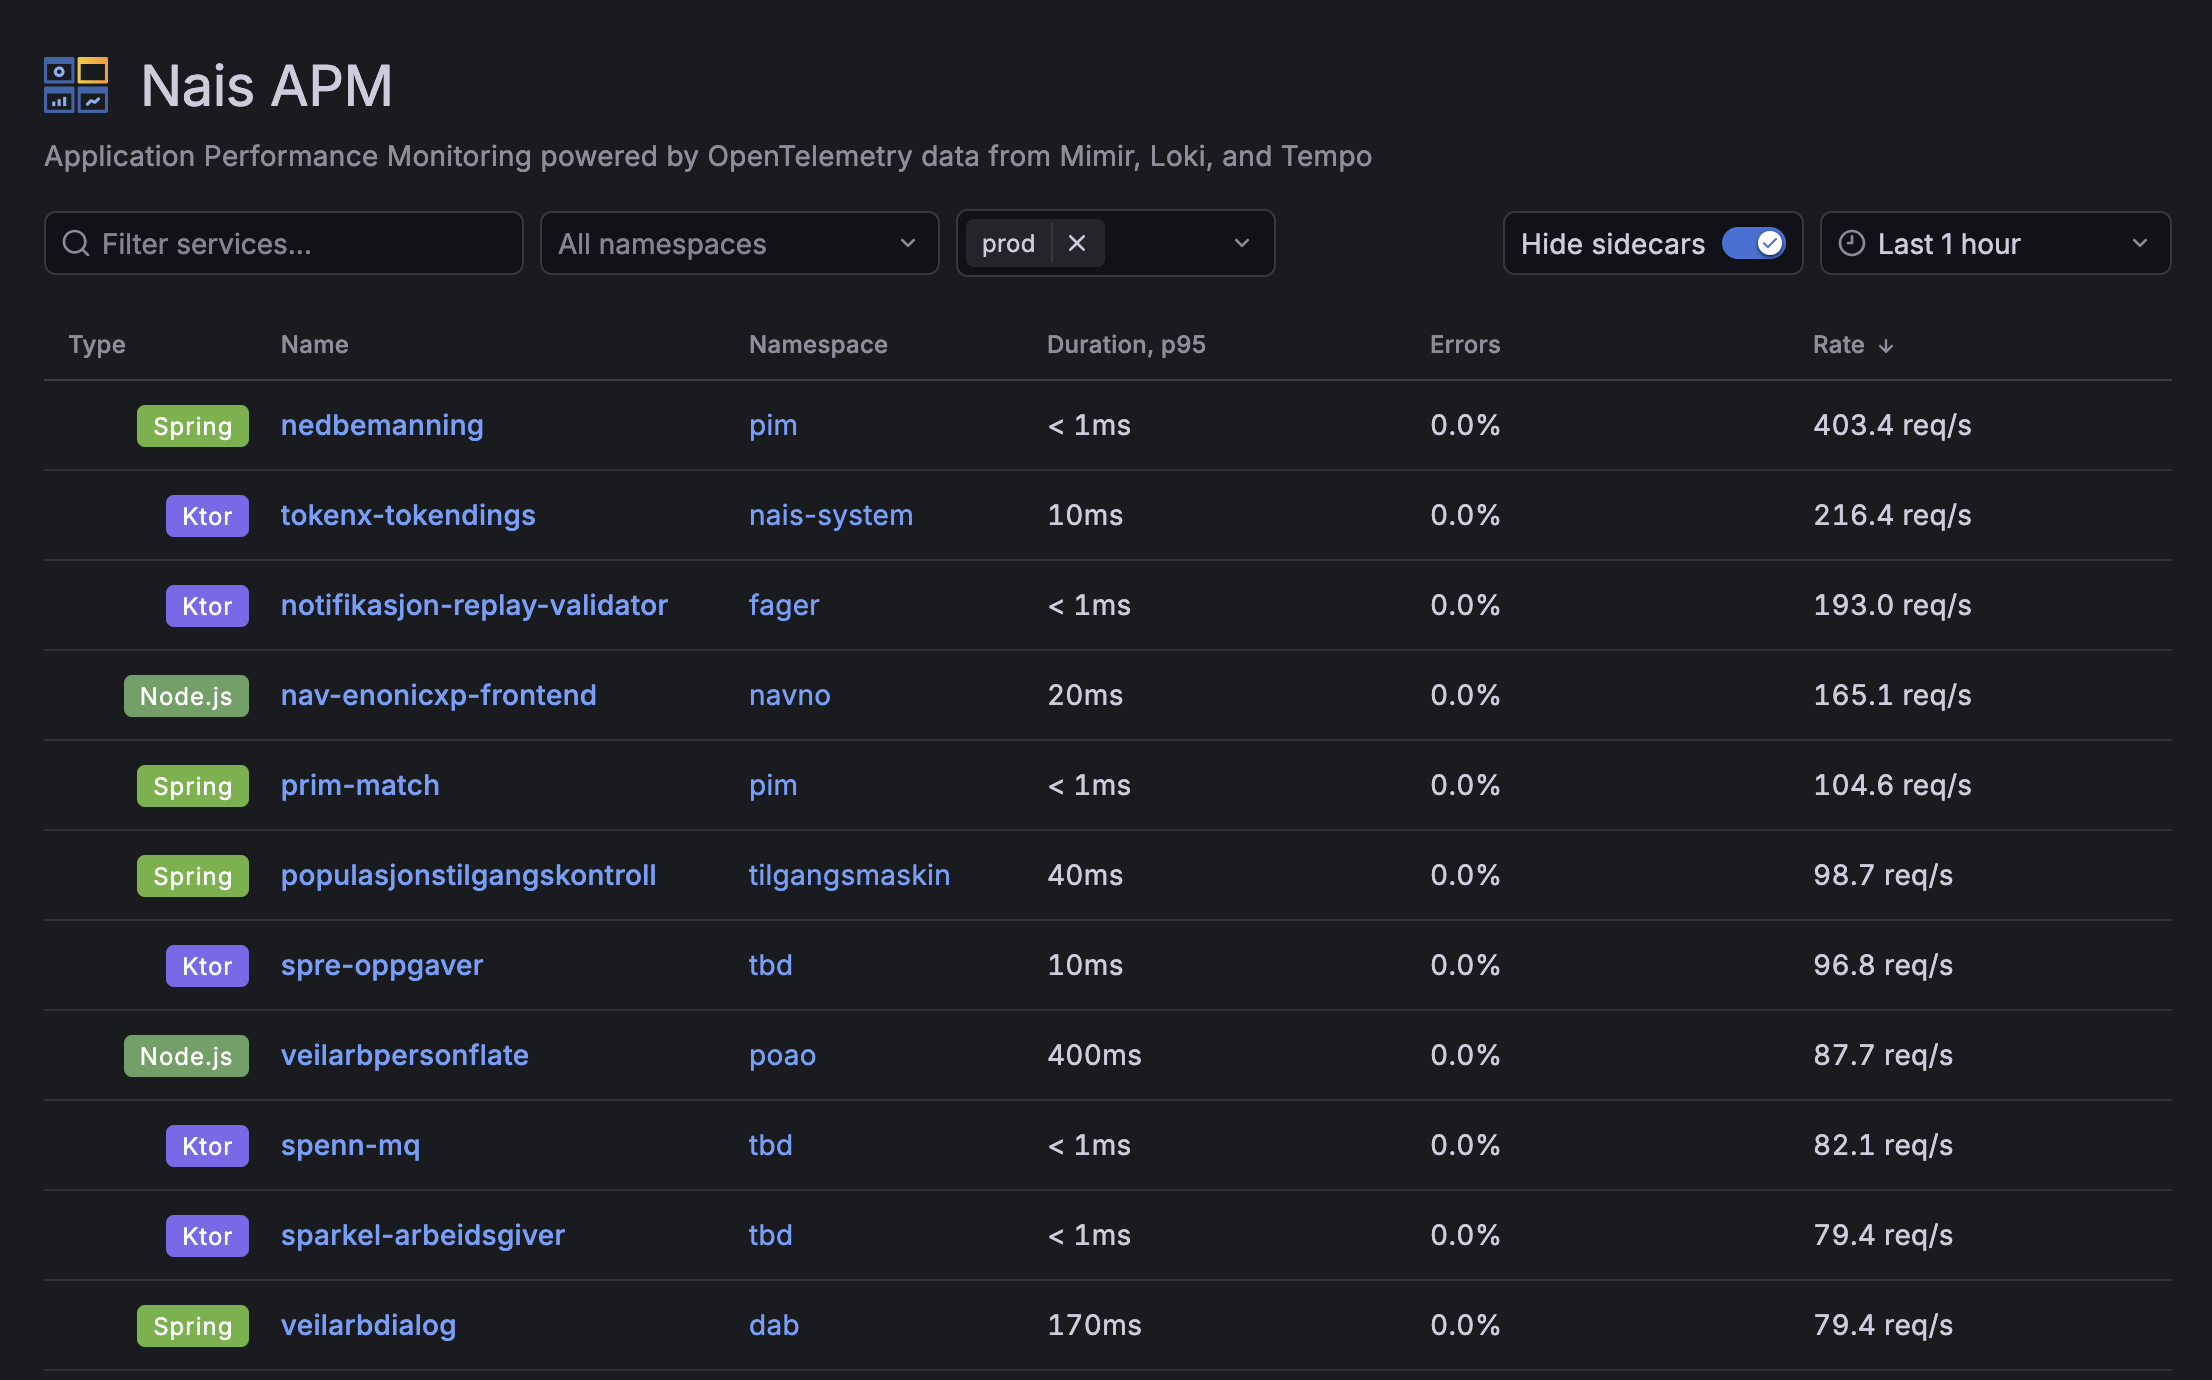
Task: Open the Last 1 hour time range dropdown
Action: pos(1995,243)
